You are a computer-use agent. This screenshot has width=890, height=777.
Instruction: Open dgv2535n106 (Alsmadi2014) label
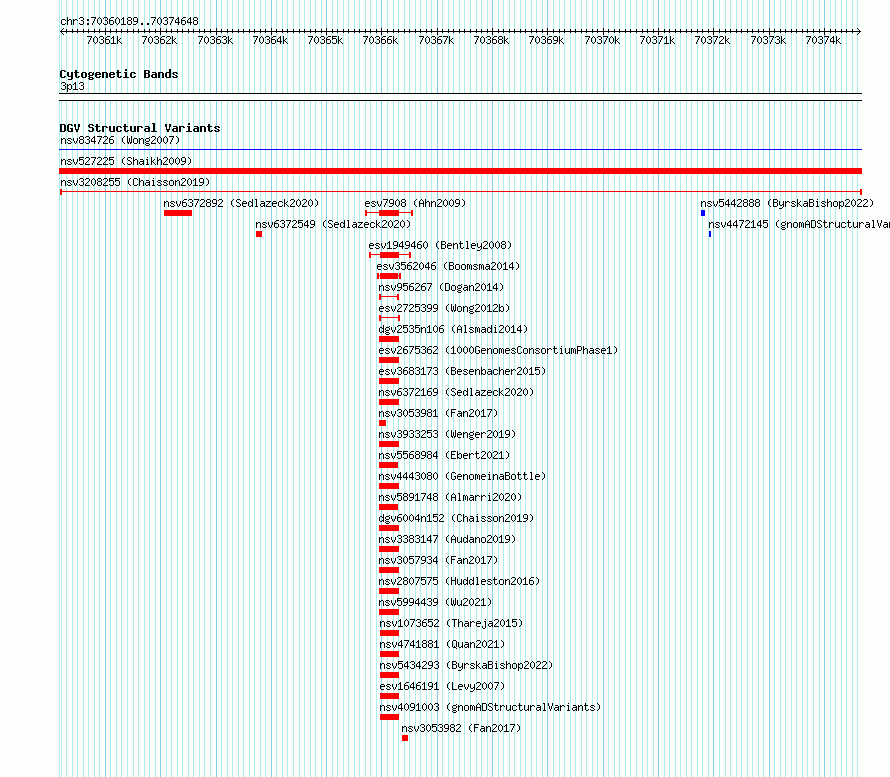pyautogui.click(x=453, y=329)
